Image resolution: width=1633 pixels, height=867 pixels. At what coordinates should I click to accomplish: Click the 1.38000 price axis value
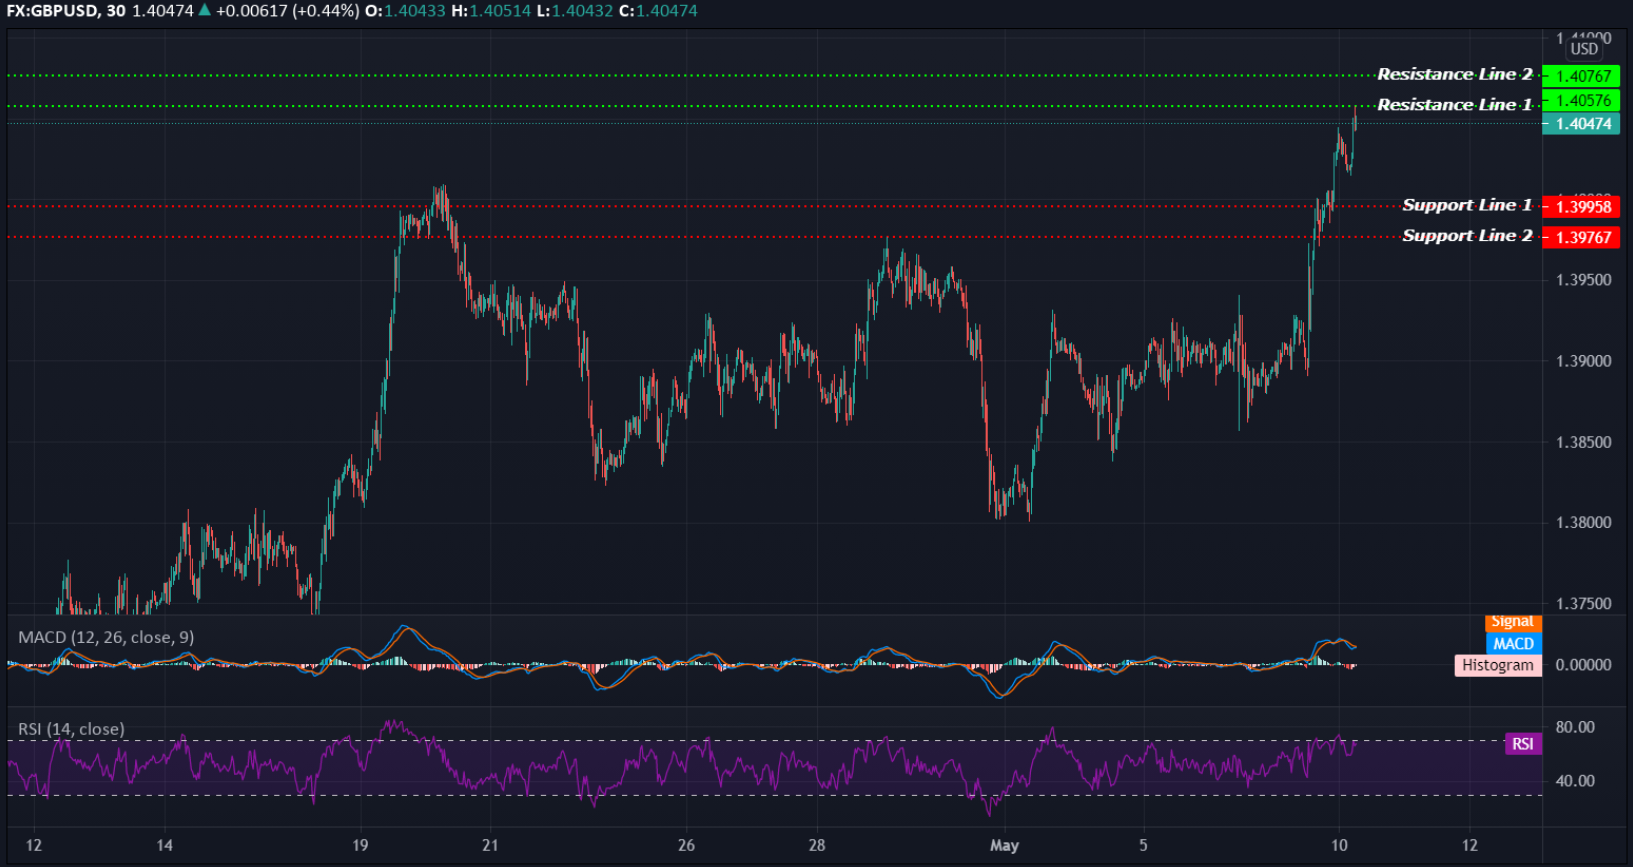pyautogui.click(x=1584, y=522)
